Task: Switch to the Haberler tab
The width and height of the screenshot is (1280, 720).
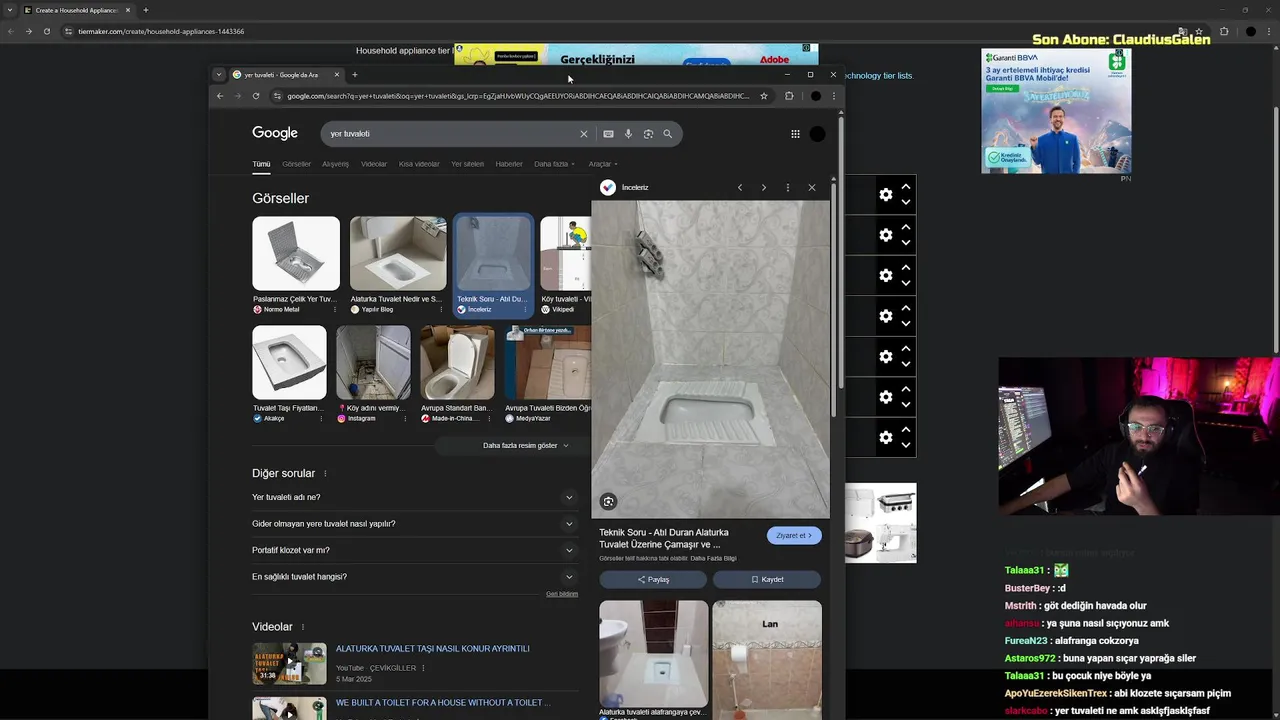Action: click(509, 164)
